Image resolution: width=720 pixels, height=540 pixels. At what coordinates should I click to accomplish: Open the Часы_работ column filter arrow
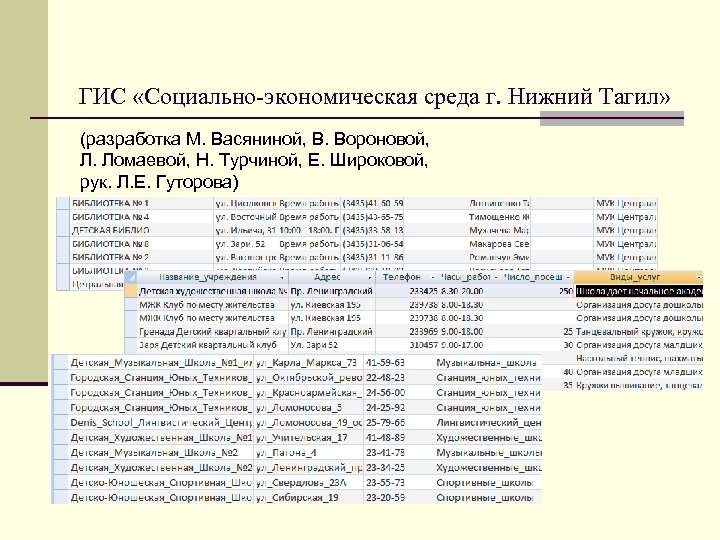pos(496,277)
